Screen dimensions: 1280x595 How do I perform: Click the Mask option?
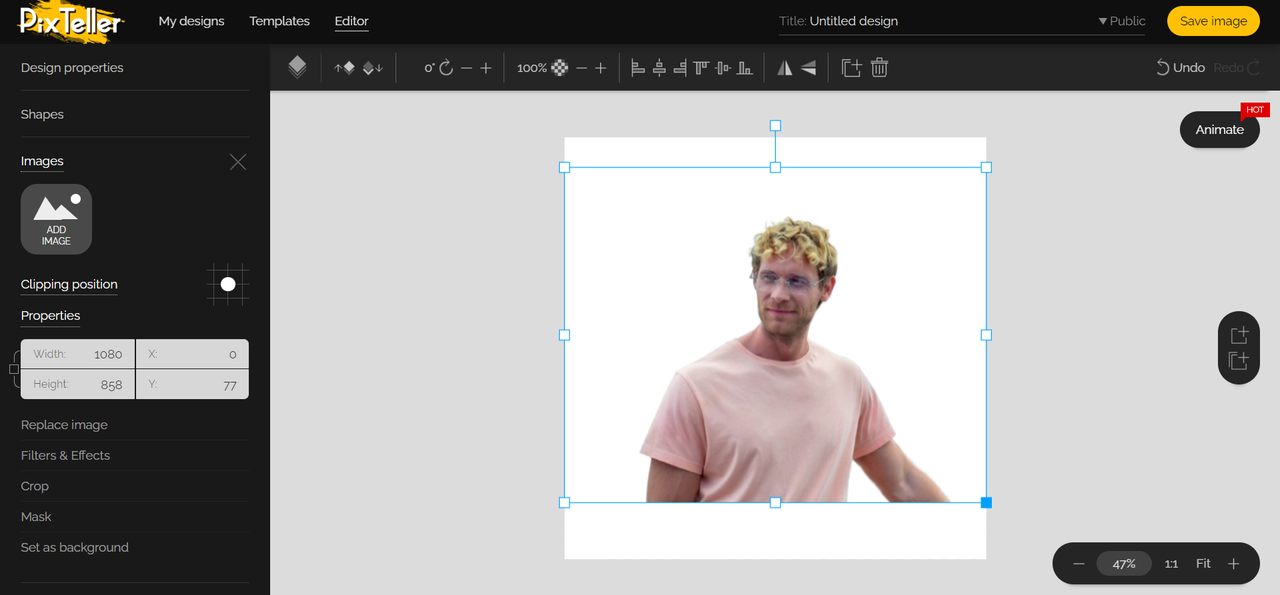pyautogui.click(x=36, y=517)
